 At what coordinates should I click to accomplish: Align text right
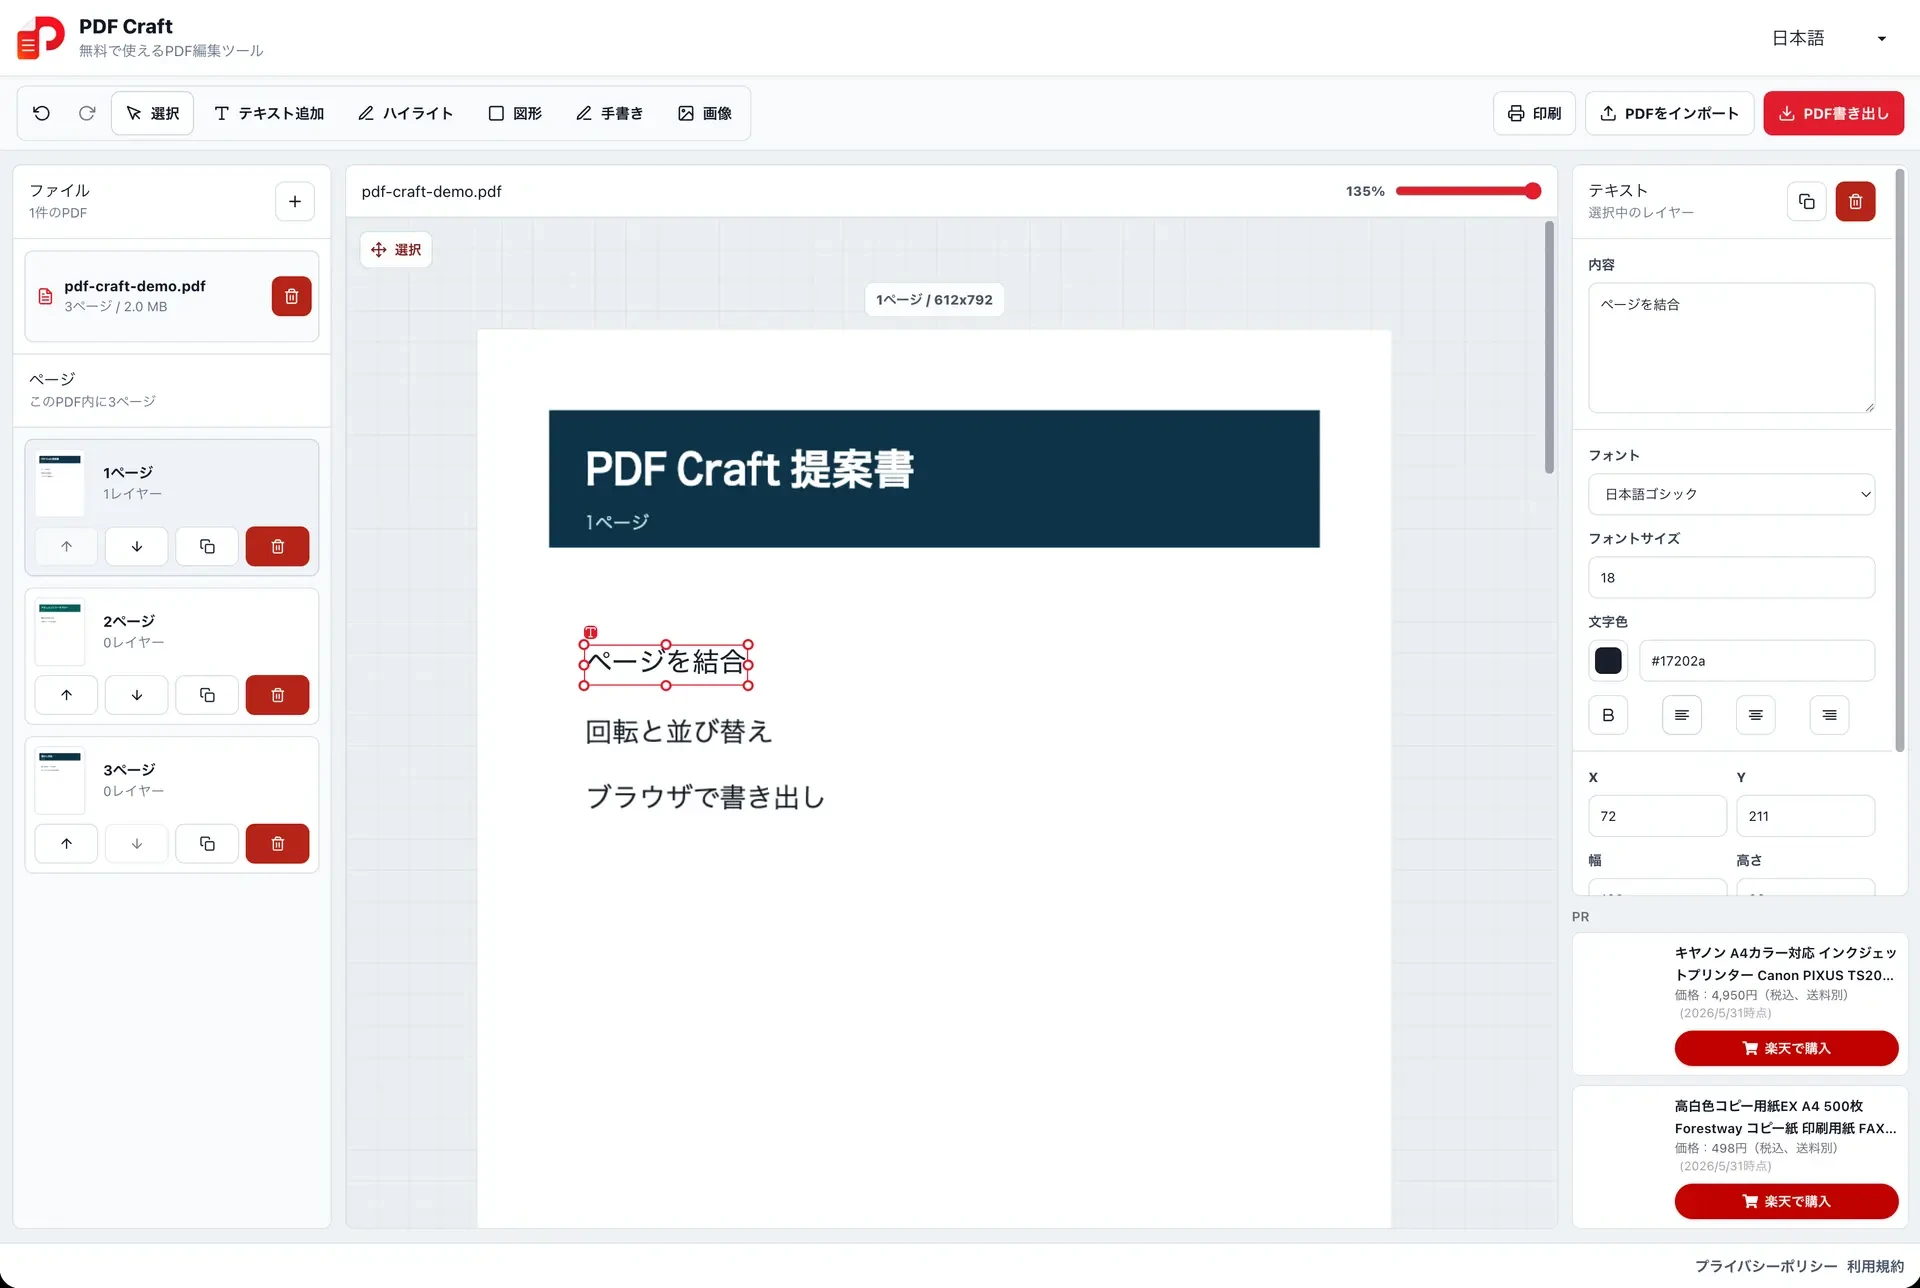point(1829,715)
